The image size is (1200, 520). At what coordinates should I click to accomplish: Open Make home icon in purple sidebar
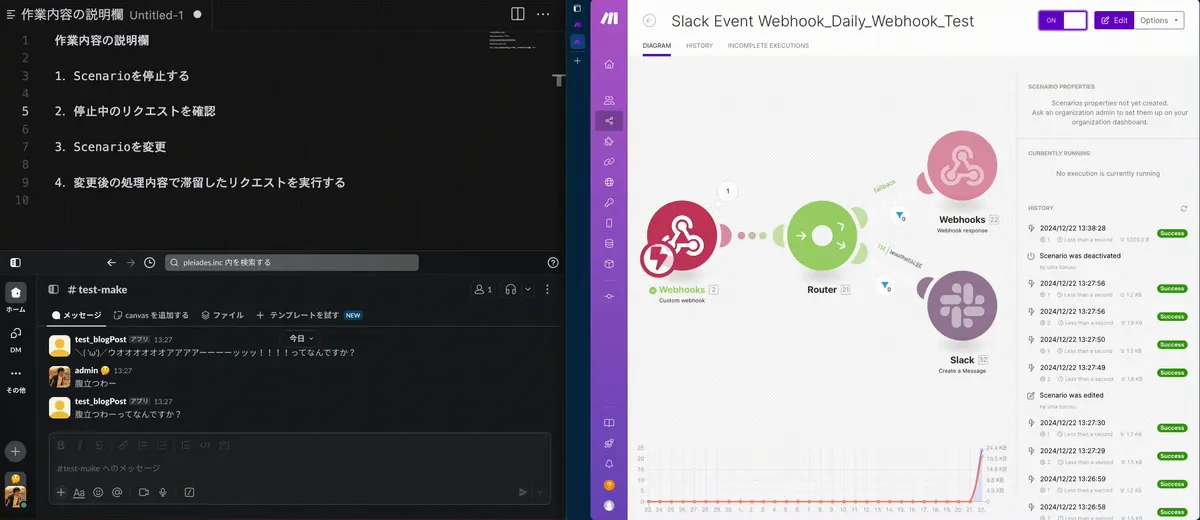coord(609,64)
